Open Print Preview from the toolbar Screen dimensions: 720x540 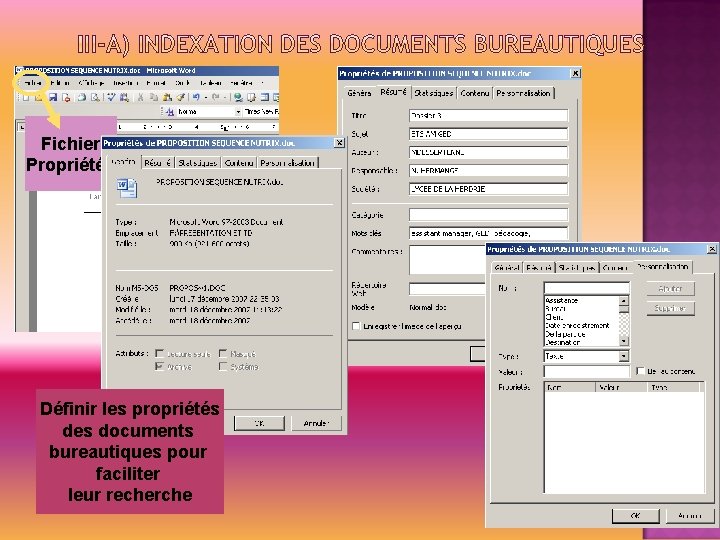(95, 97)
